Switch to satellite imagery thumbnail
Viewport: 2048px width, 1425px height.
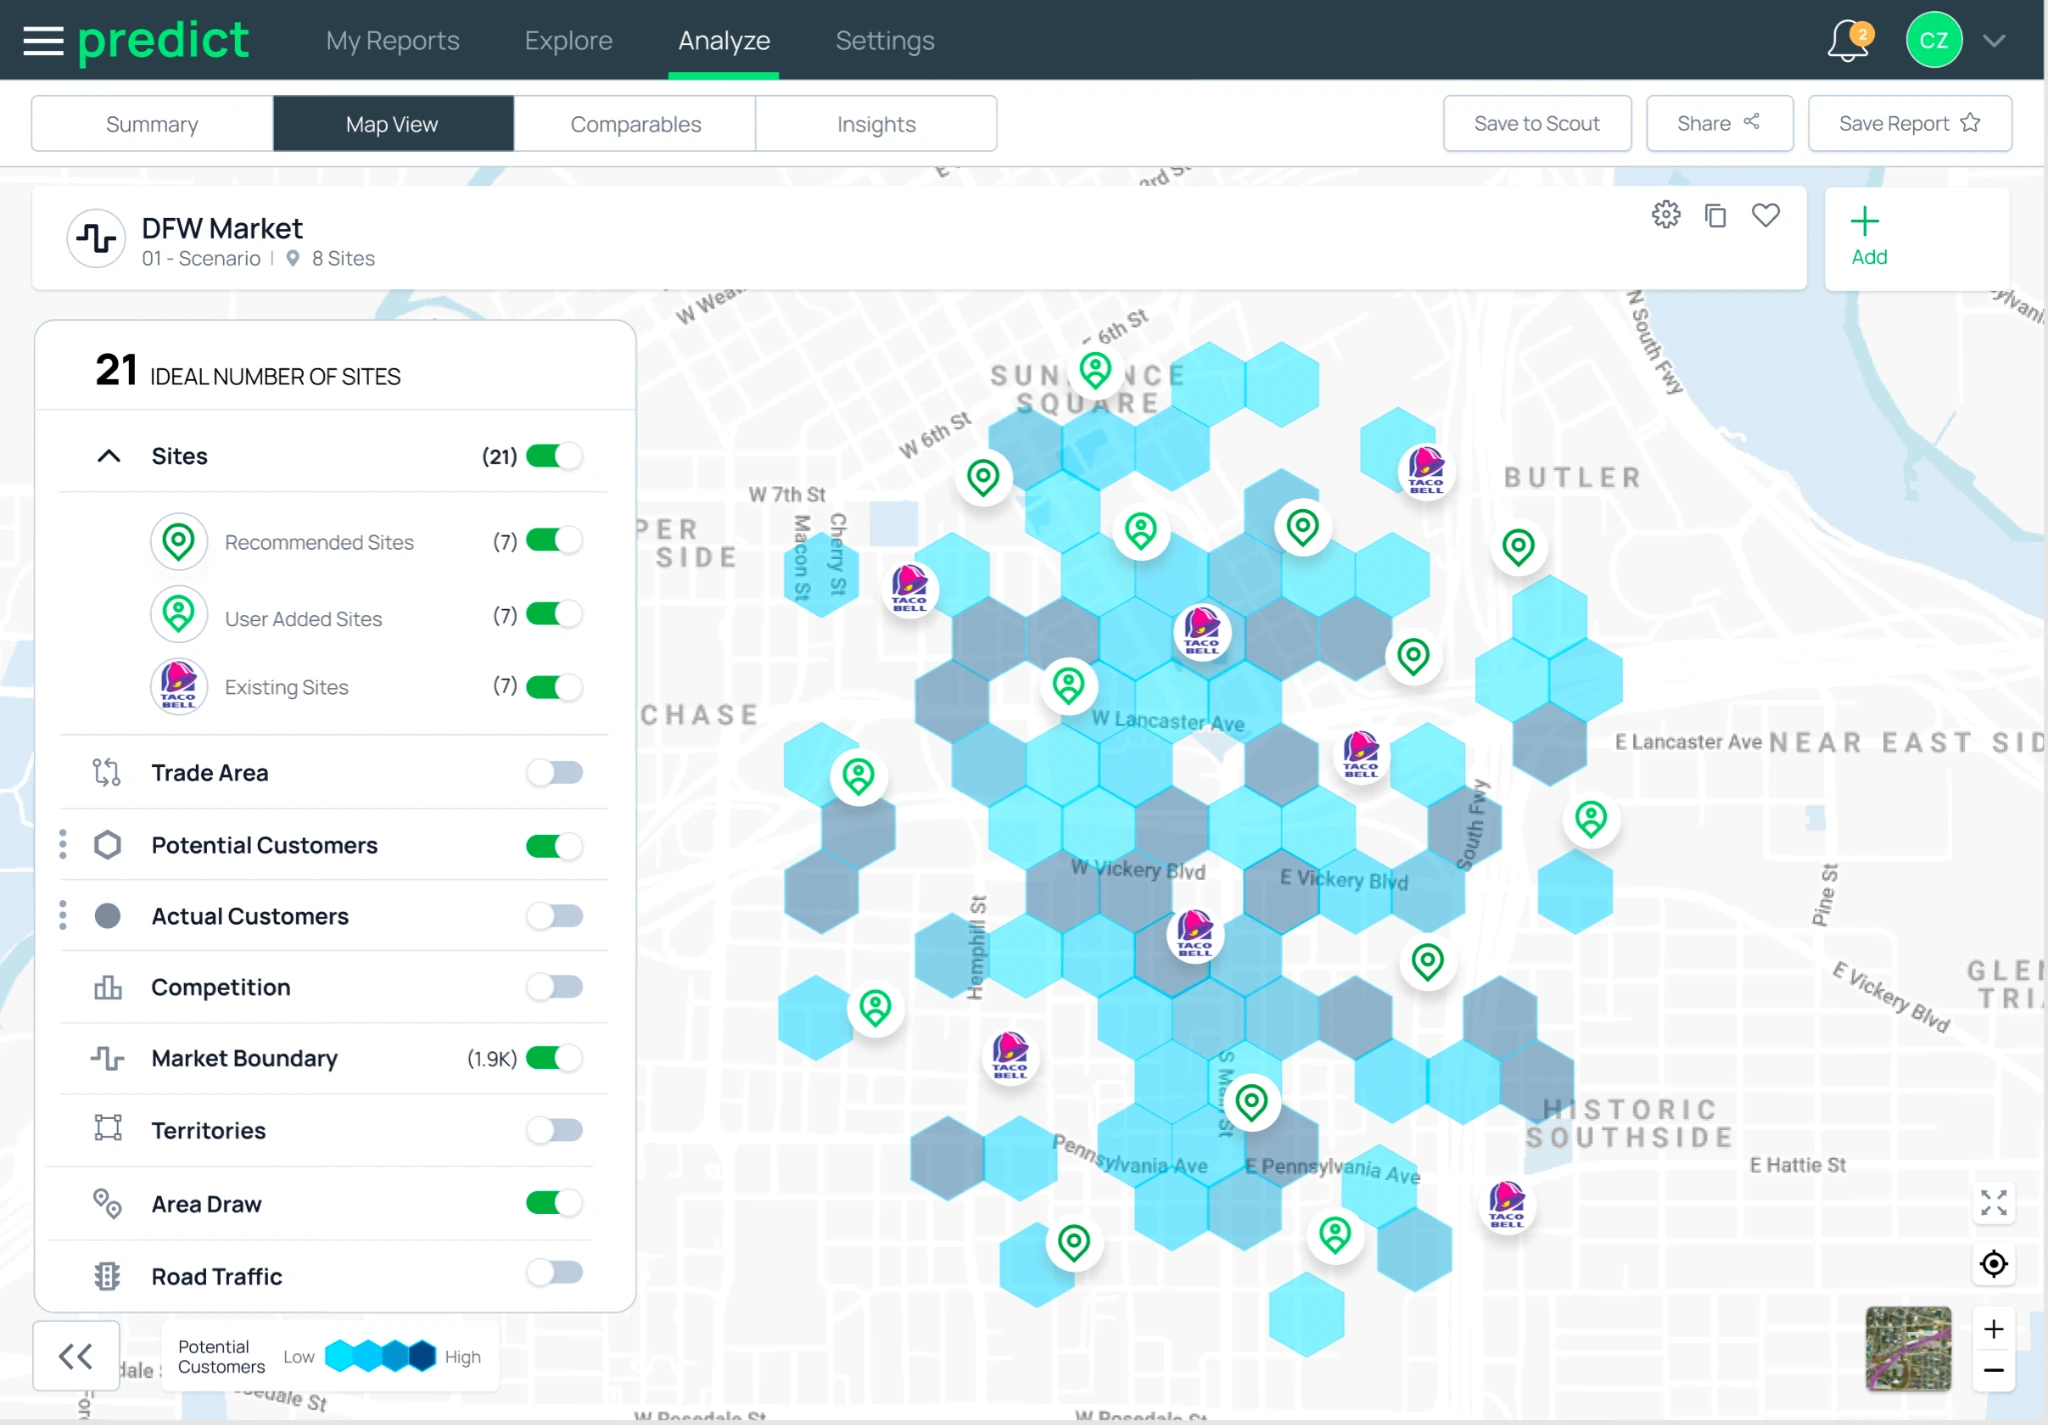point(1908,1348)
